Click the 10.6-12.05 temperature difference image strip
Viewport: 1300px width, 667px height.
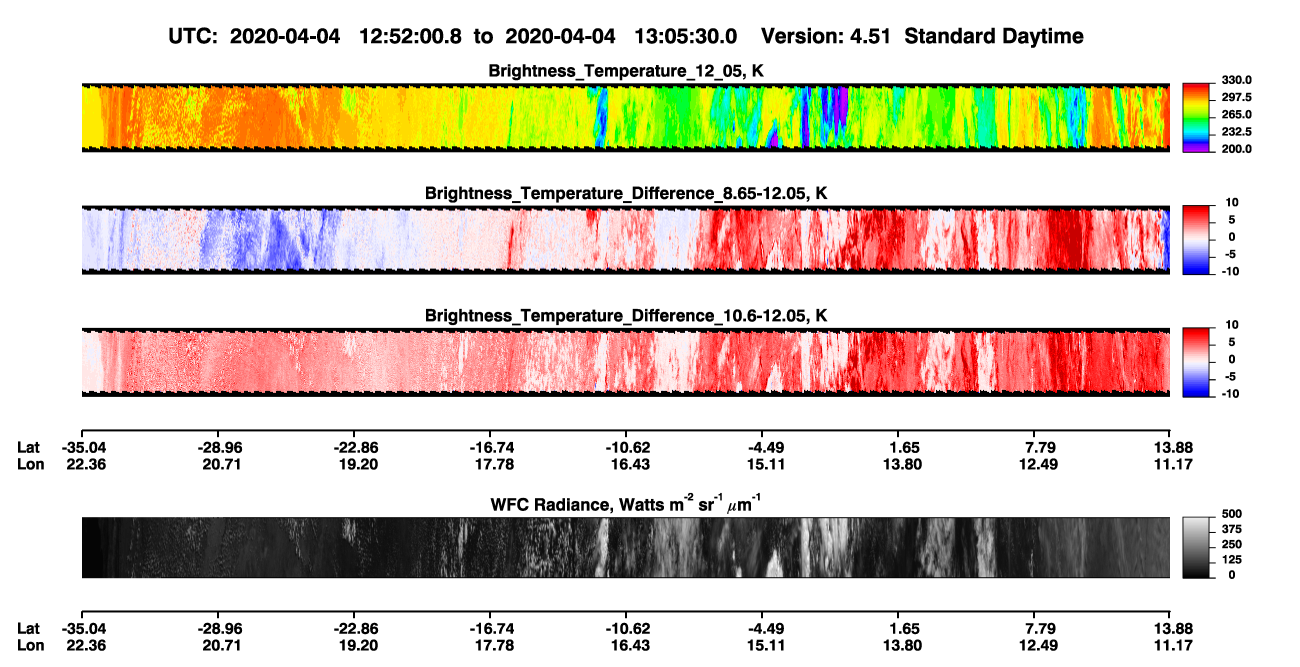(x=625, y=362)
